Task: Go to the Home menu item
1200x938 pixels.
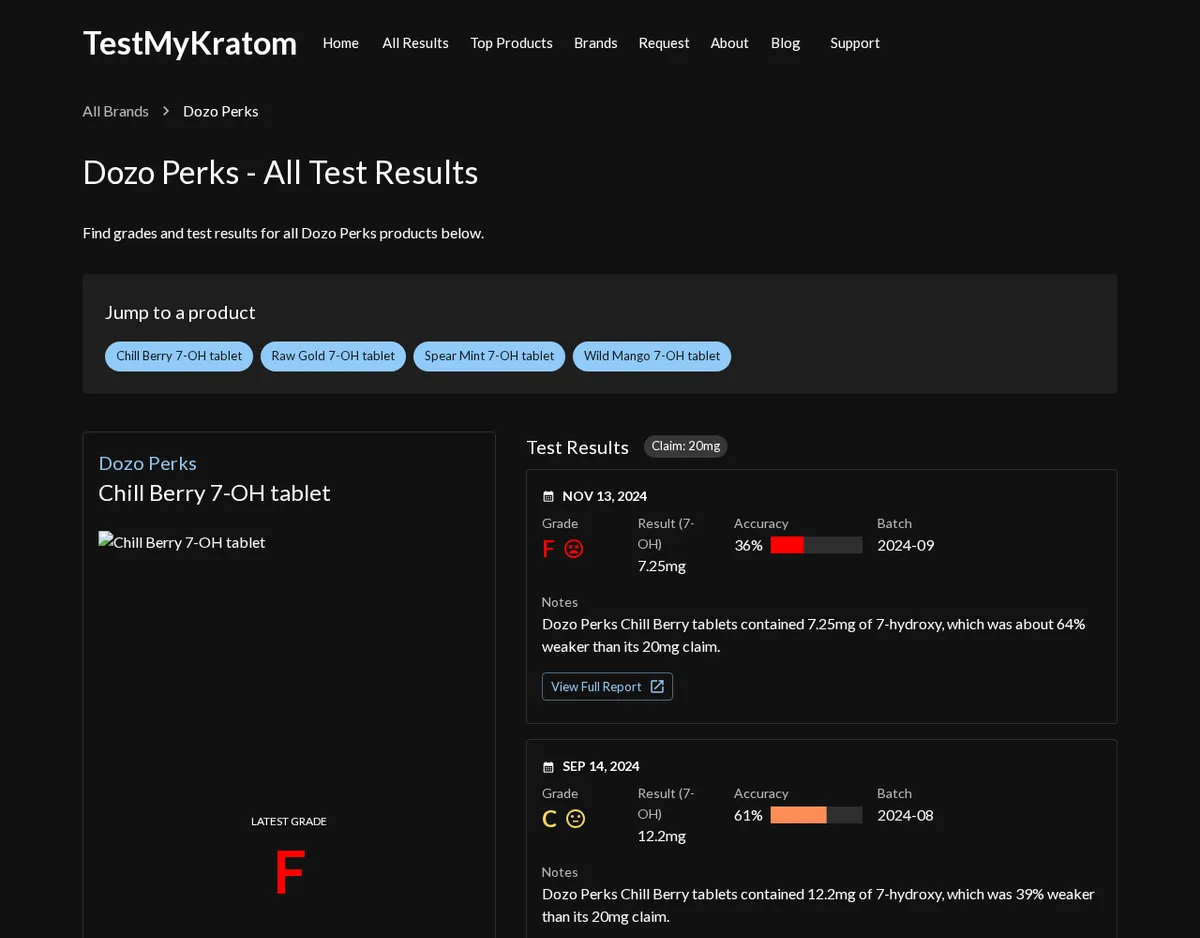Action: point(340,43)
